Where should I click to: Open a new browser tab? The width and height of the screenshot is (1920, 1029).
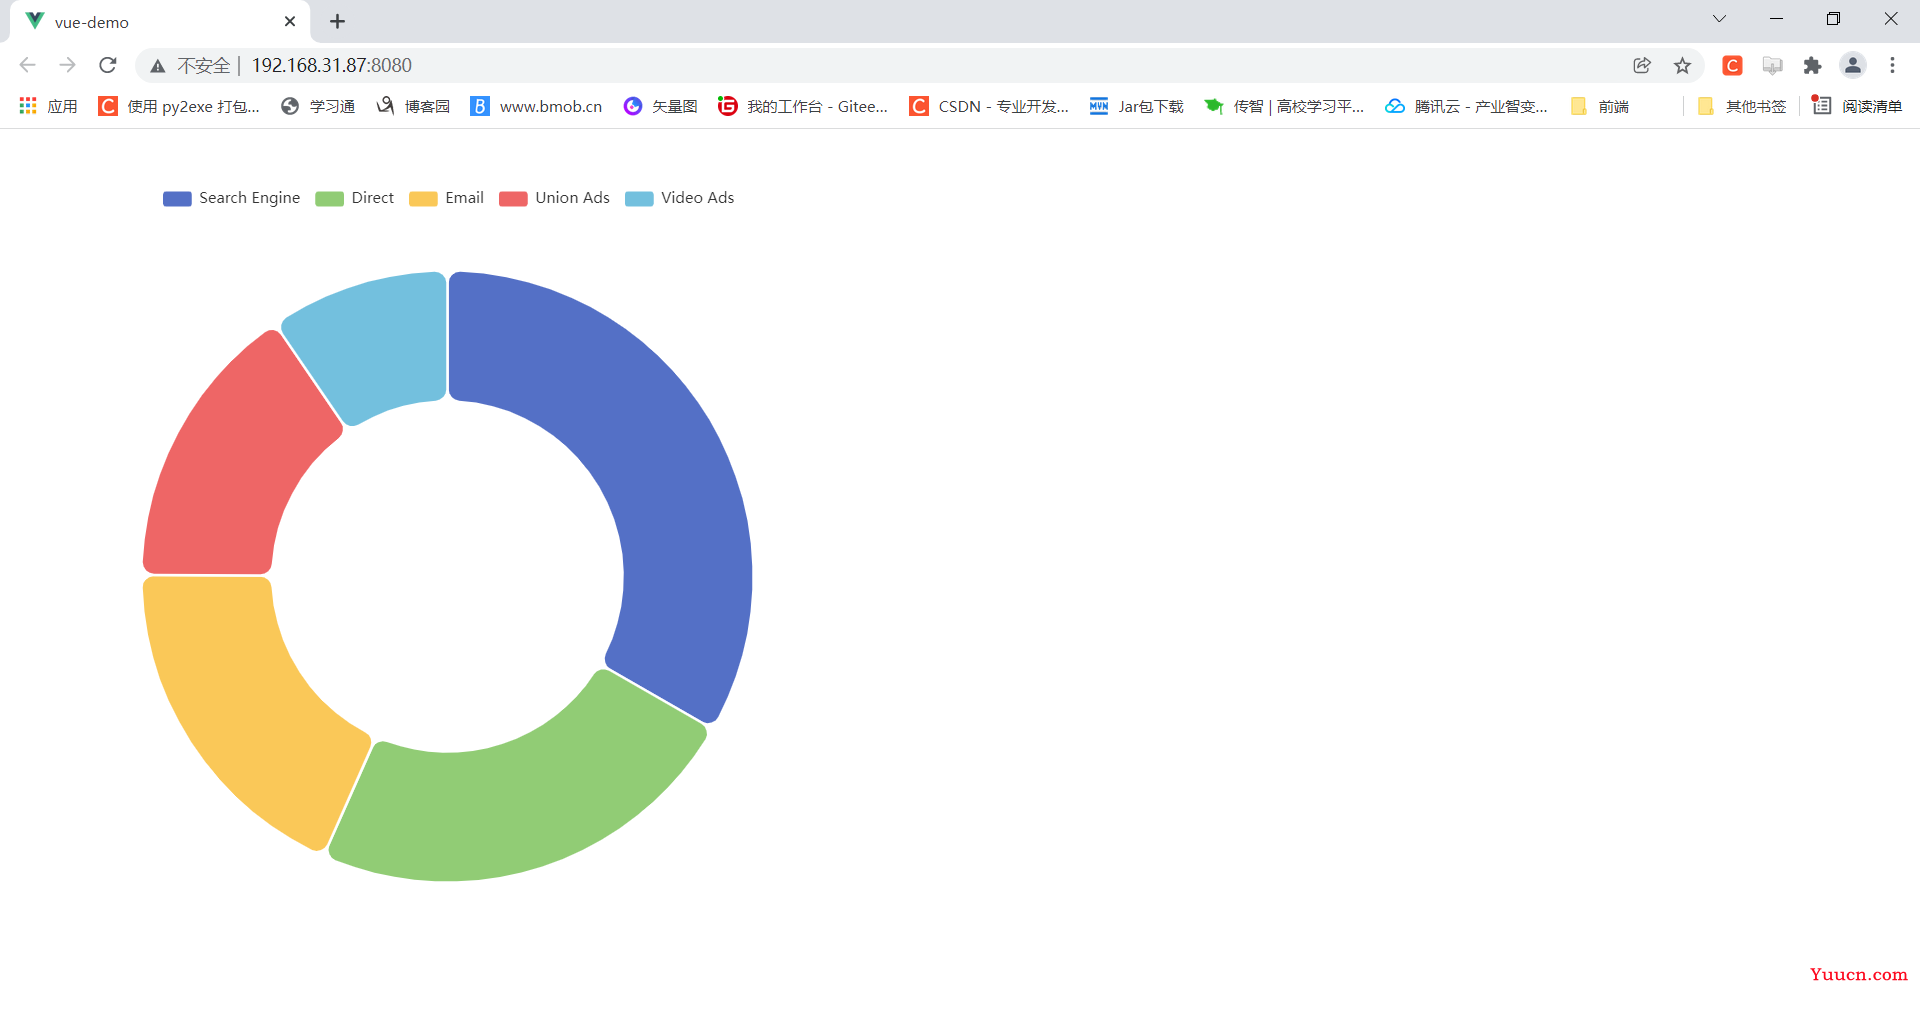tap(337, 21)
